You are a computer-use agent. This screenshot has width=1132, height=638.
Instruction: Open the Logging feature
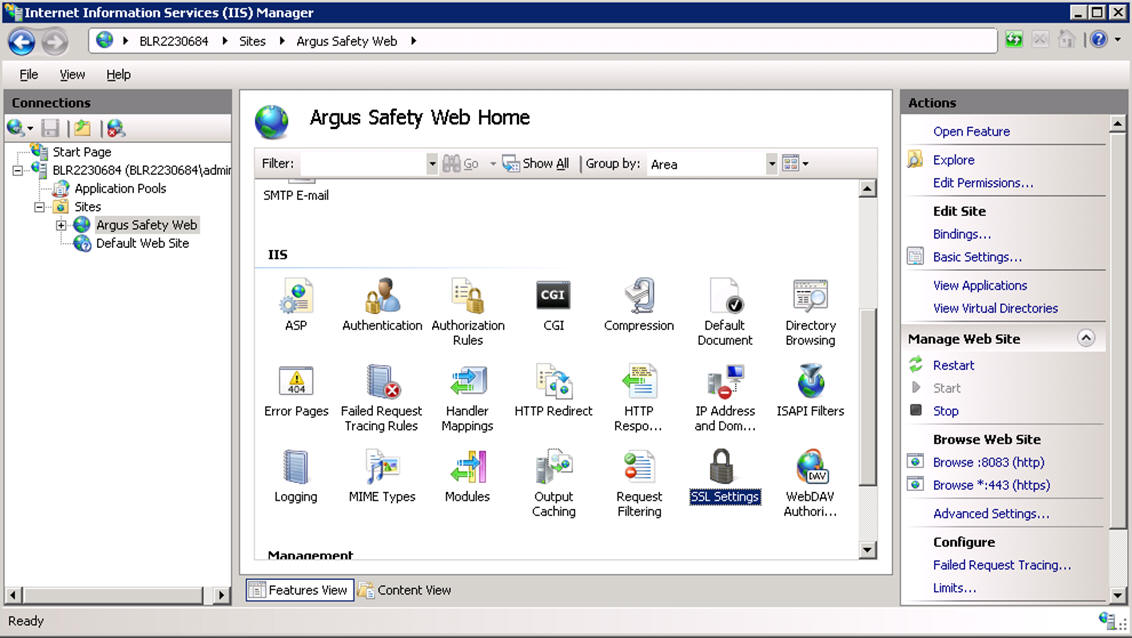click(x=296, y=467)
